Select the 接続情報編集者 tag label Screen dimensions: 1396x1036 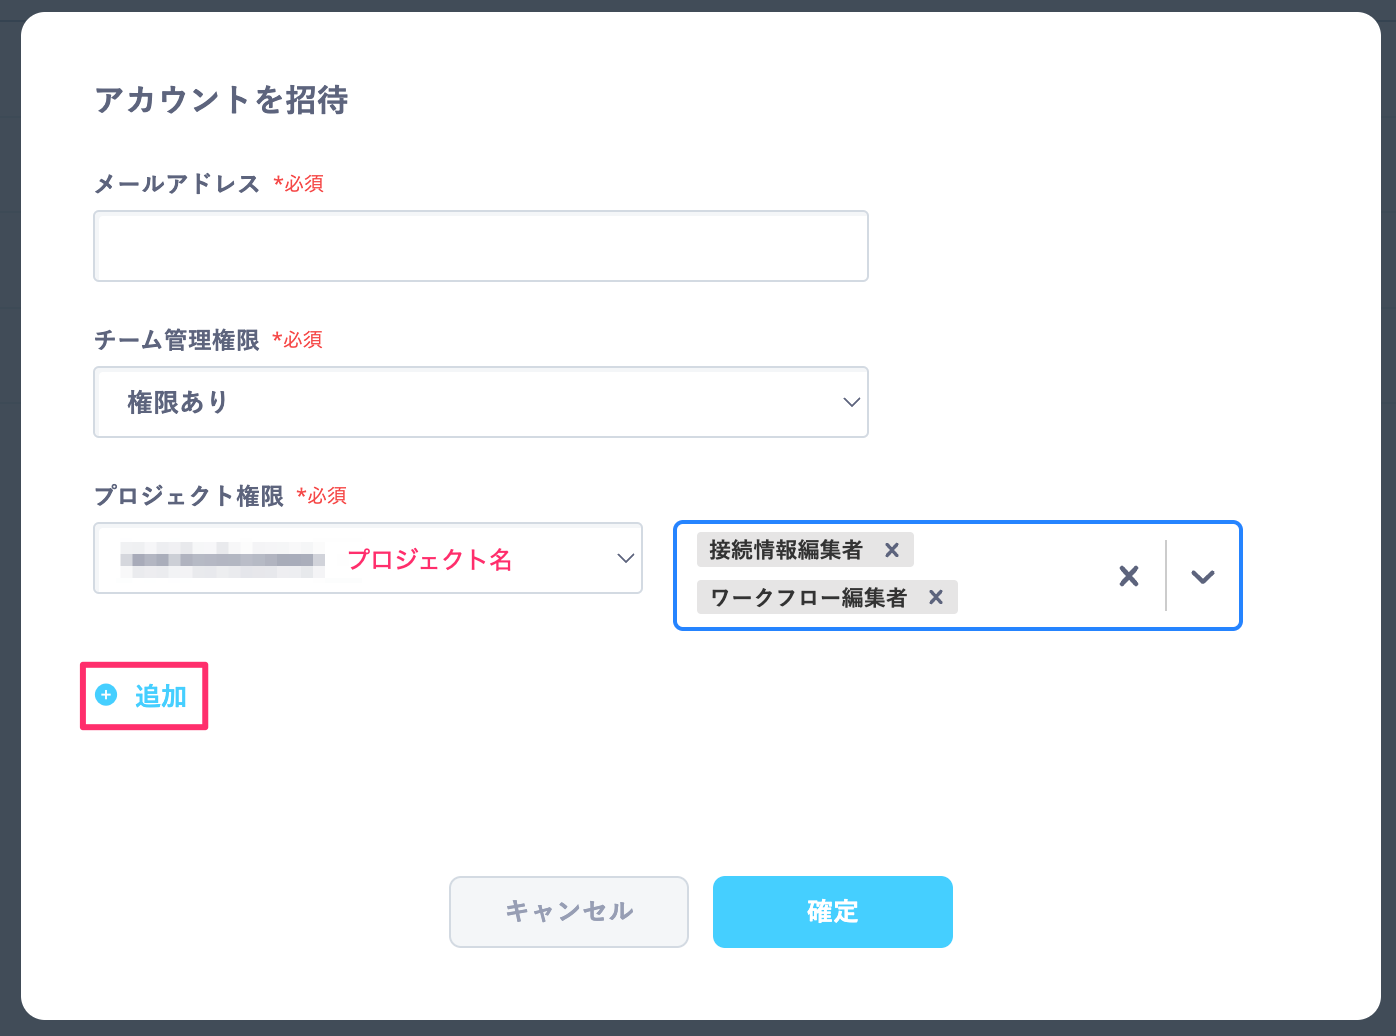pos(785,549)
